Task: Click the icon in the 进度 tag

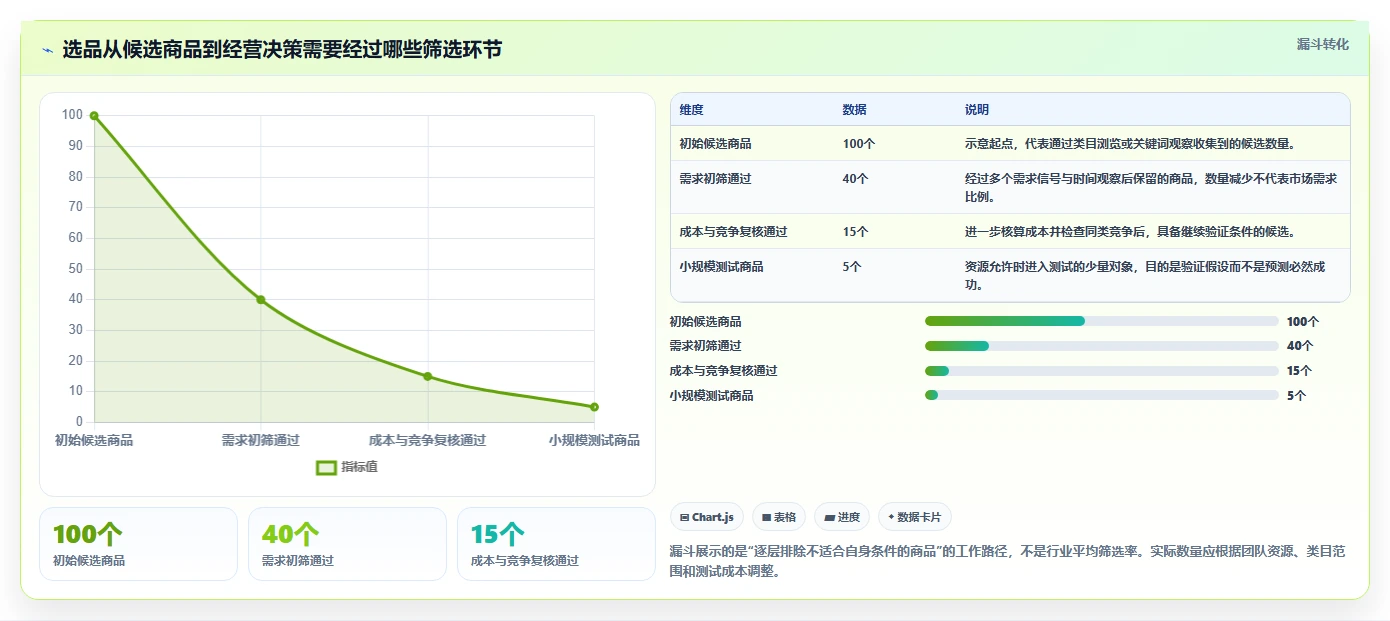Action: coord(830,518)
